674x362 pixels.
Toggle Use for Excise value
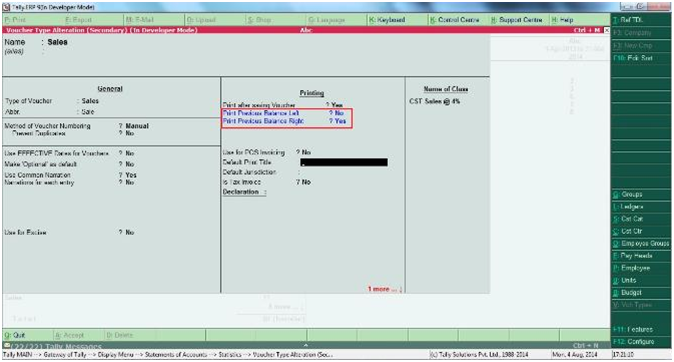[130, 233]
